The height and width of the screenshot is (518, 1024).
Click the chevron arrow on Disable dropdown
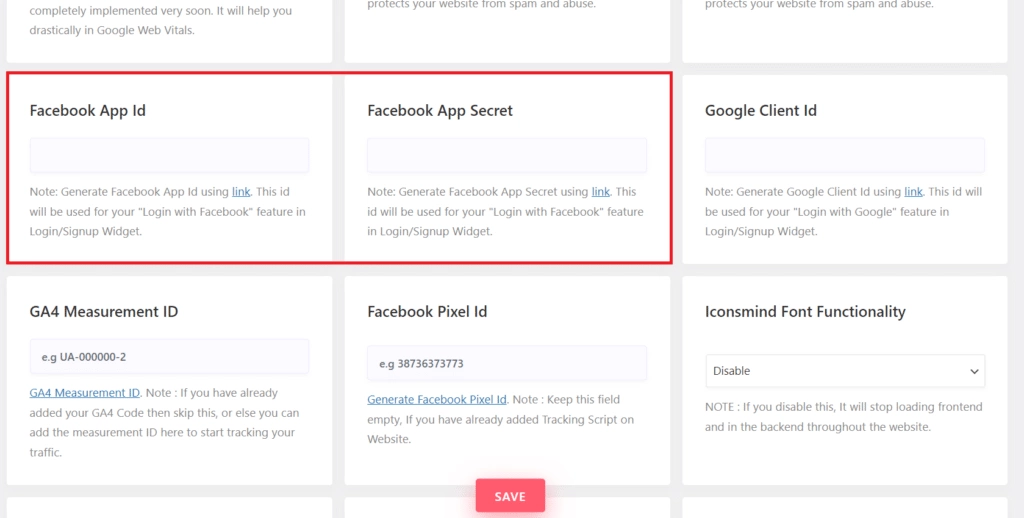click(x=974, y=371)
